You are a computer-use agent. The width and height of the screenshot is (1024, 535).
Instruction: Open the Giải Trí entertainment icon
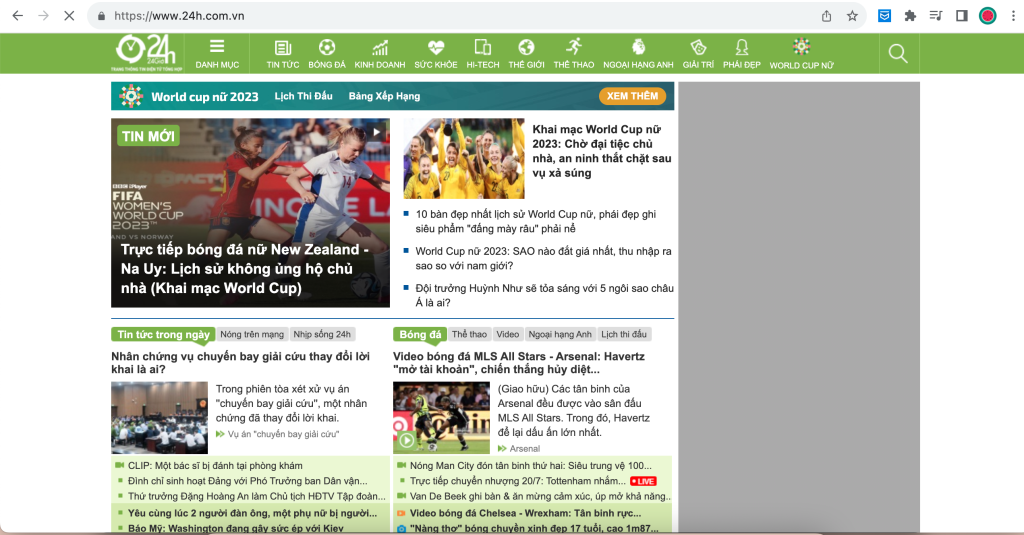(x=698, y=48)
